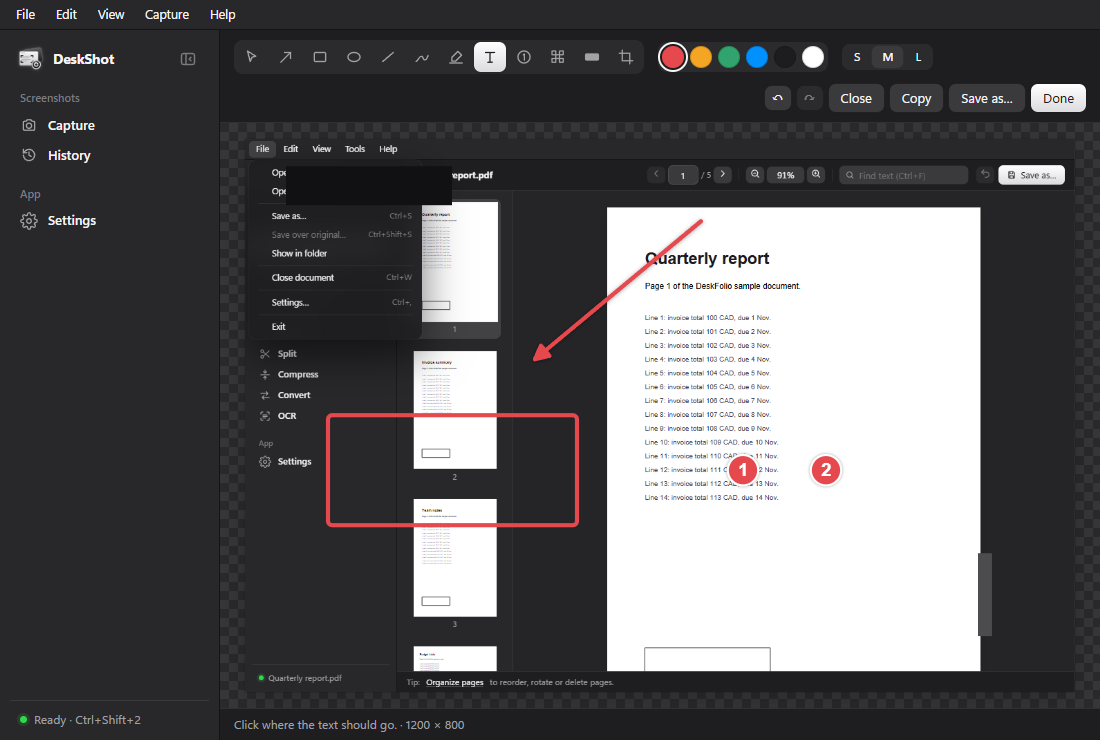Screen dimensions: 1100x740
Task: Open the Help menu
Action: pos(222,15)
